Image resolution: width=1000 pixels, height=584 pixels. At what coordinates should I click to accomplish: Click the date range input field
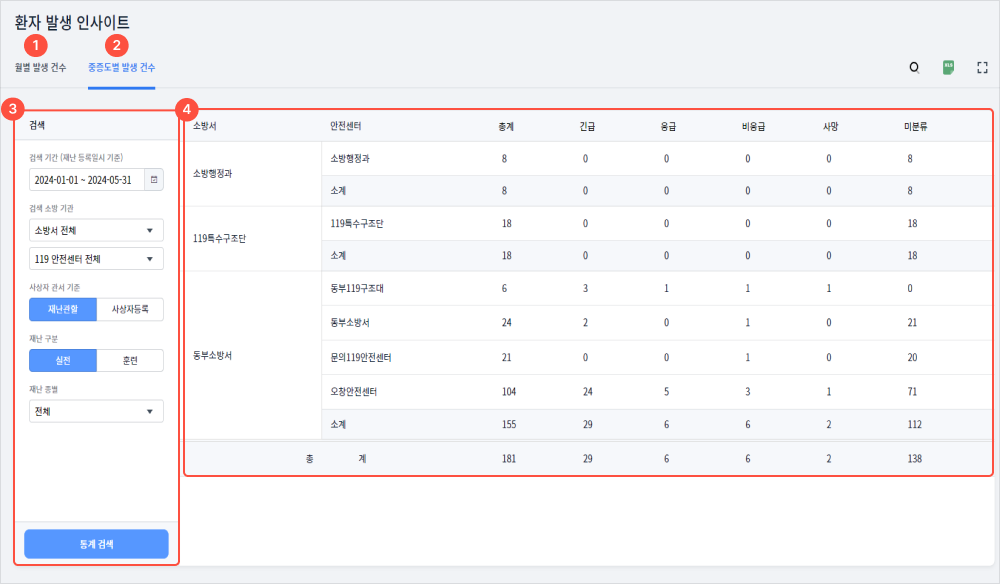pyautogui.click(x=86, y=179)
